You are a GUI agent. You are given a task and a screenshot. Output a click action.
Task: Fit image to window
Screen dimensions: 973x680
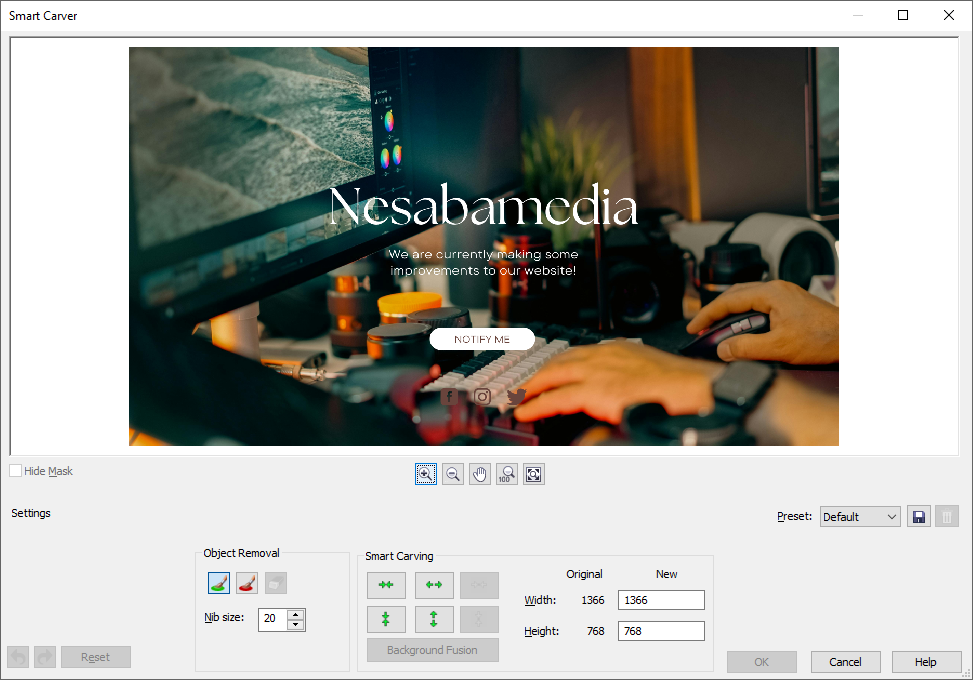[x=534, y=474]
